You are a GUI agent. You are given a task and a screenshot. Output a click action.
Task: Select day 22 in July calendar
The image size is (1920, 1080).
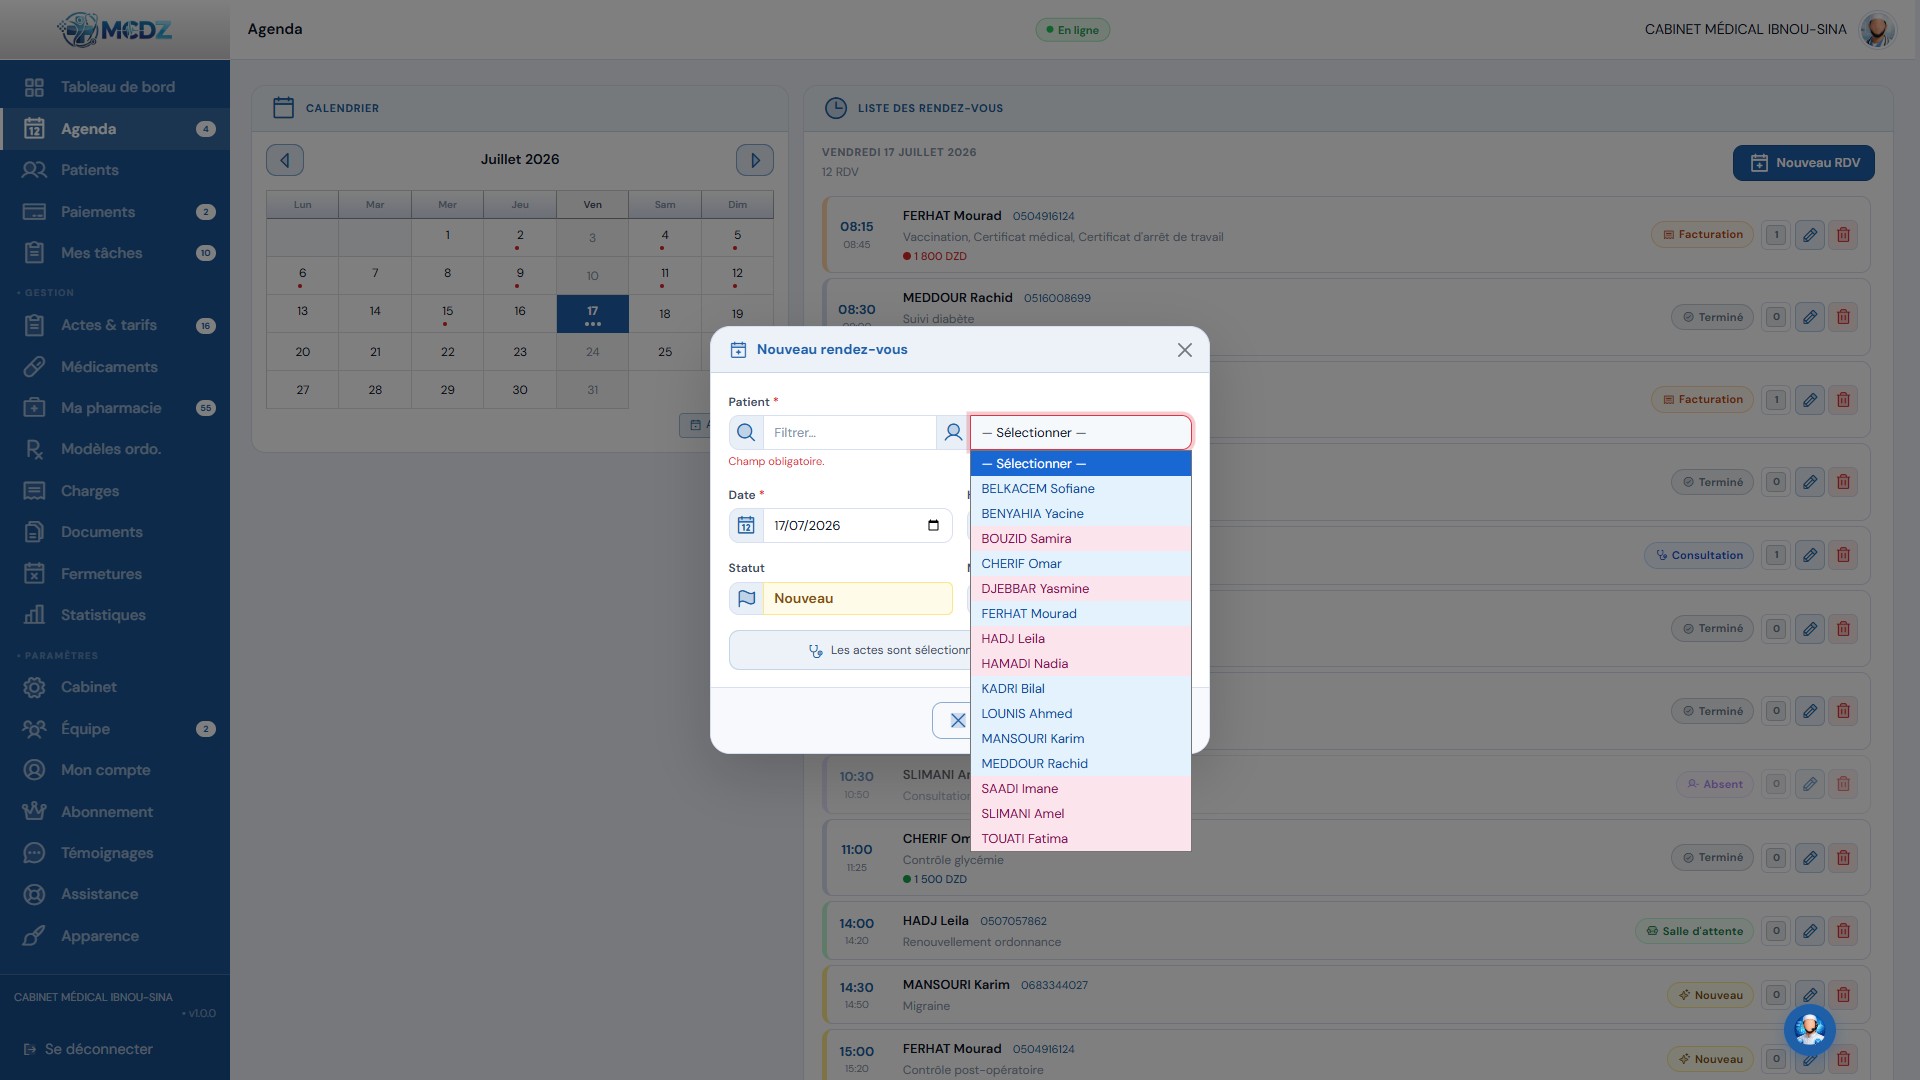(448, 352)
